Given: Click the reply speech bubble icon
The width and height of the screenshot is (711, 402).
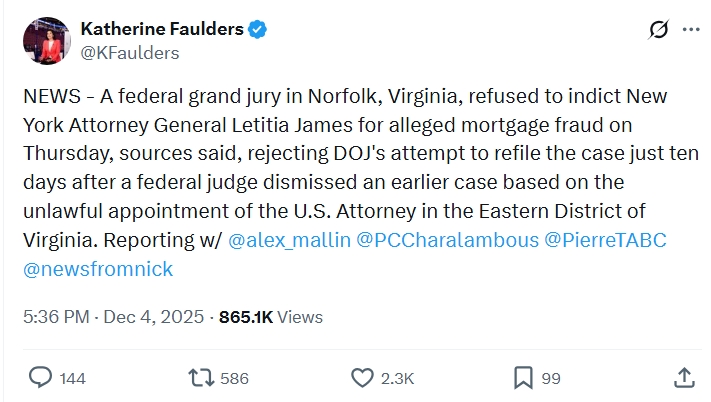Looking at the screenshot, I should [x=41, y=378].
